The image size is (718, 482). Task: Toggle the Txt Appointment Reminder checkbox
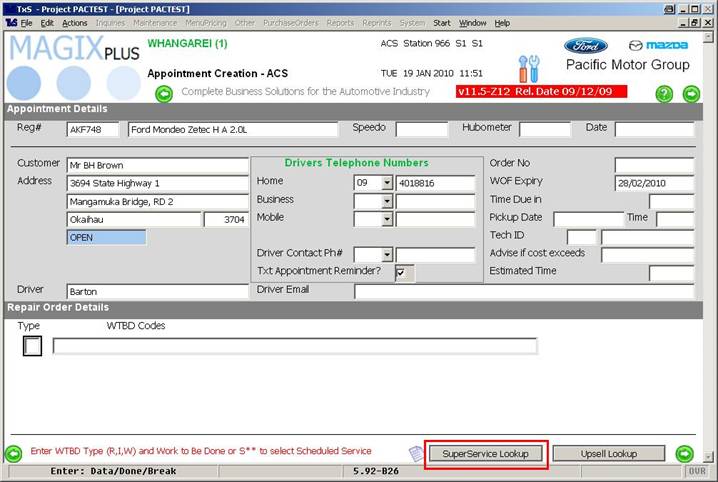coord(402,272)
